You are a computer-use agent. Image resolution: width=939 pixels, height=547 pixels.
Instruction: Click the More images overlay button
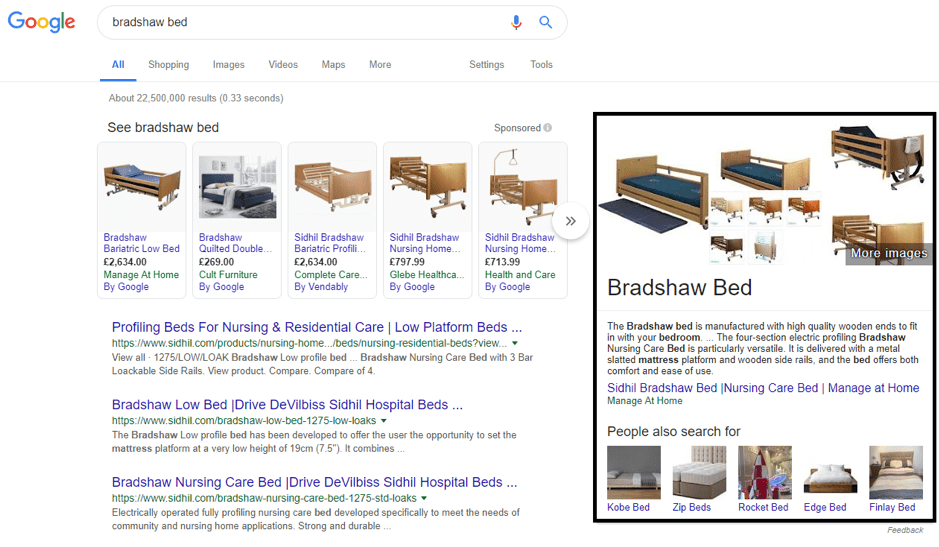(888, 254)
